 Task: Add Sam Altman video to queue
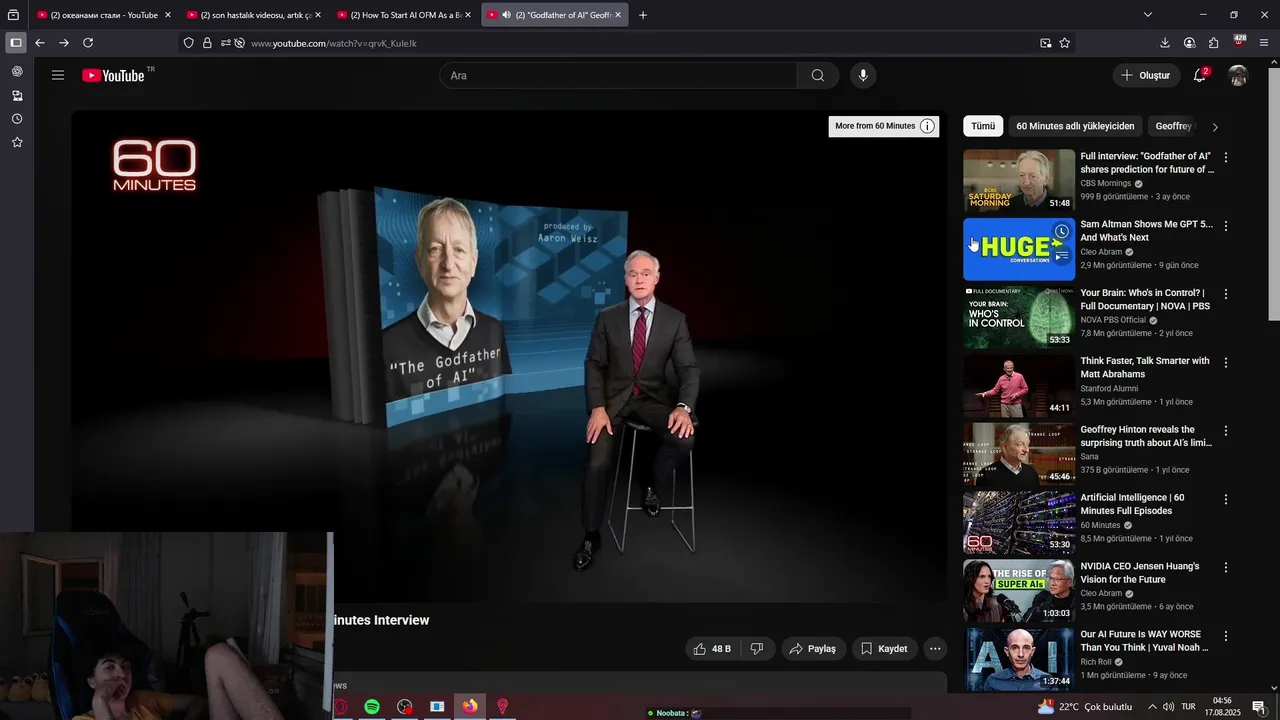pos(1062,256)
